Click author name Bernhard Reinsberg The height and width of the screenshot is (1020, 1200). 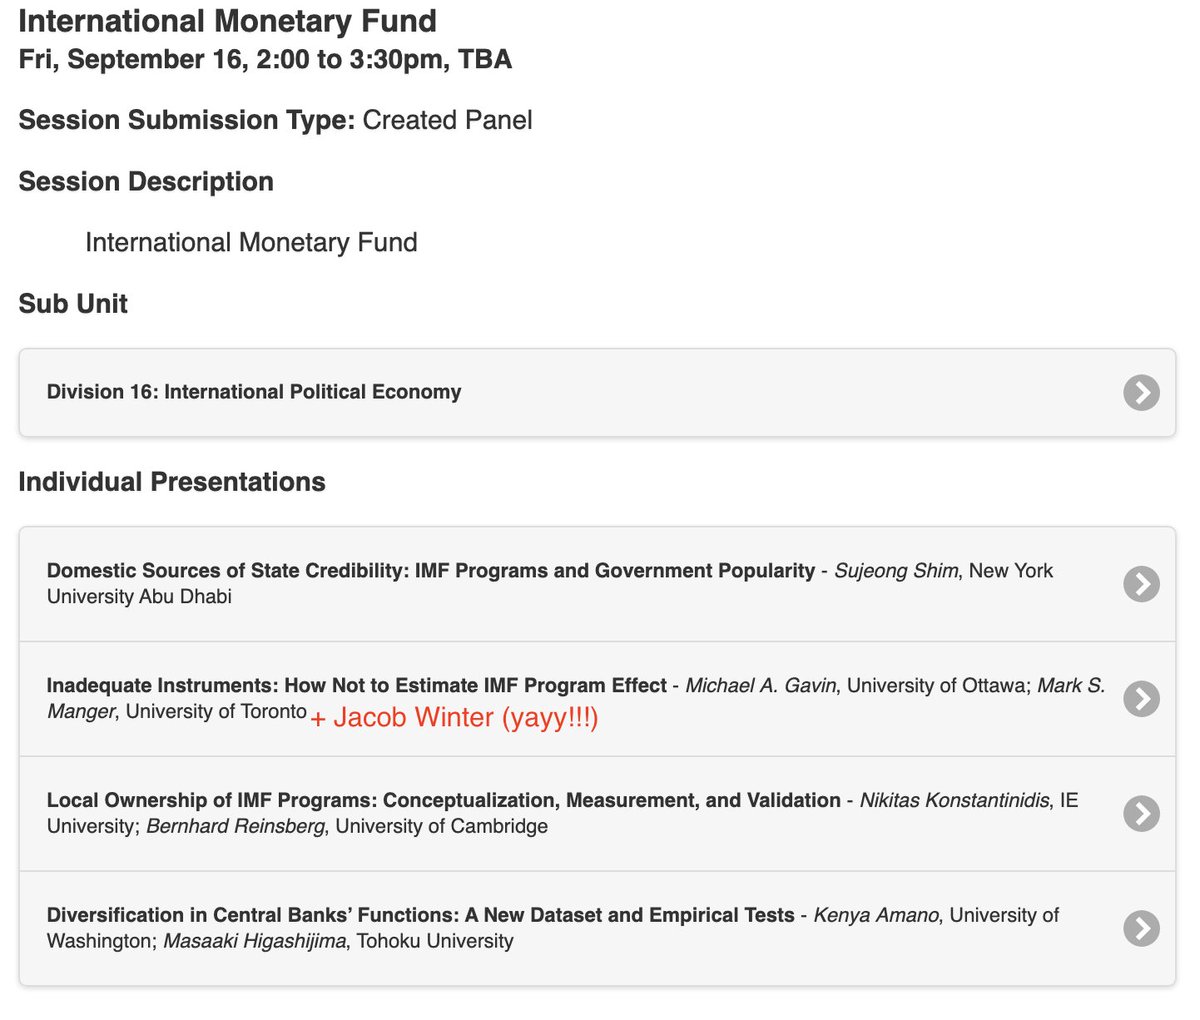(235, 827)
